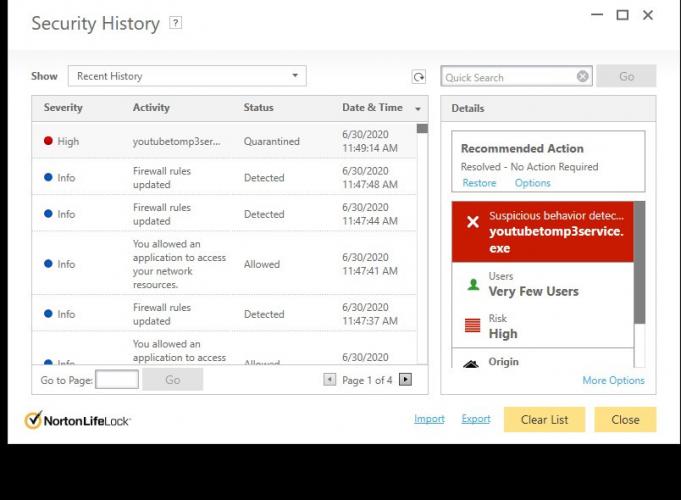Click the yellow Close button
The width and height of the screenshot is (681, 500).
(625, 420)
